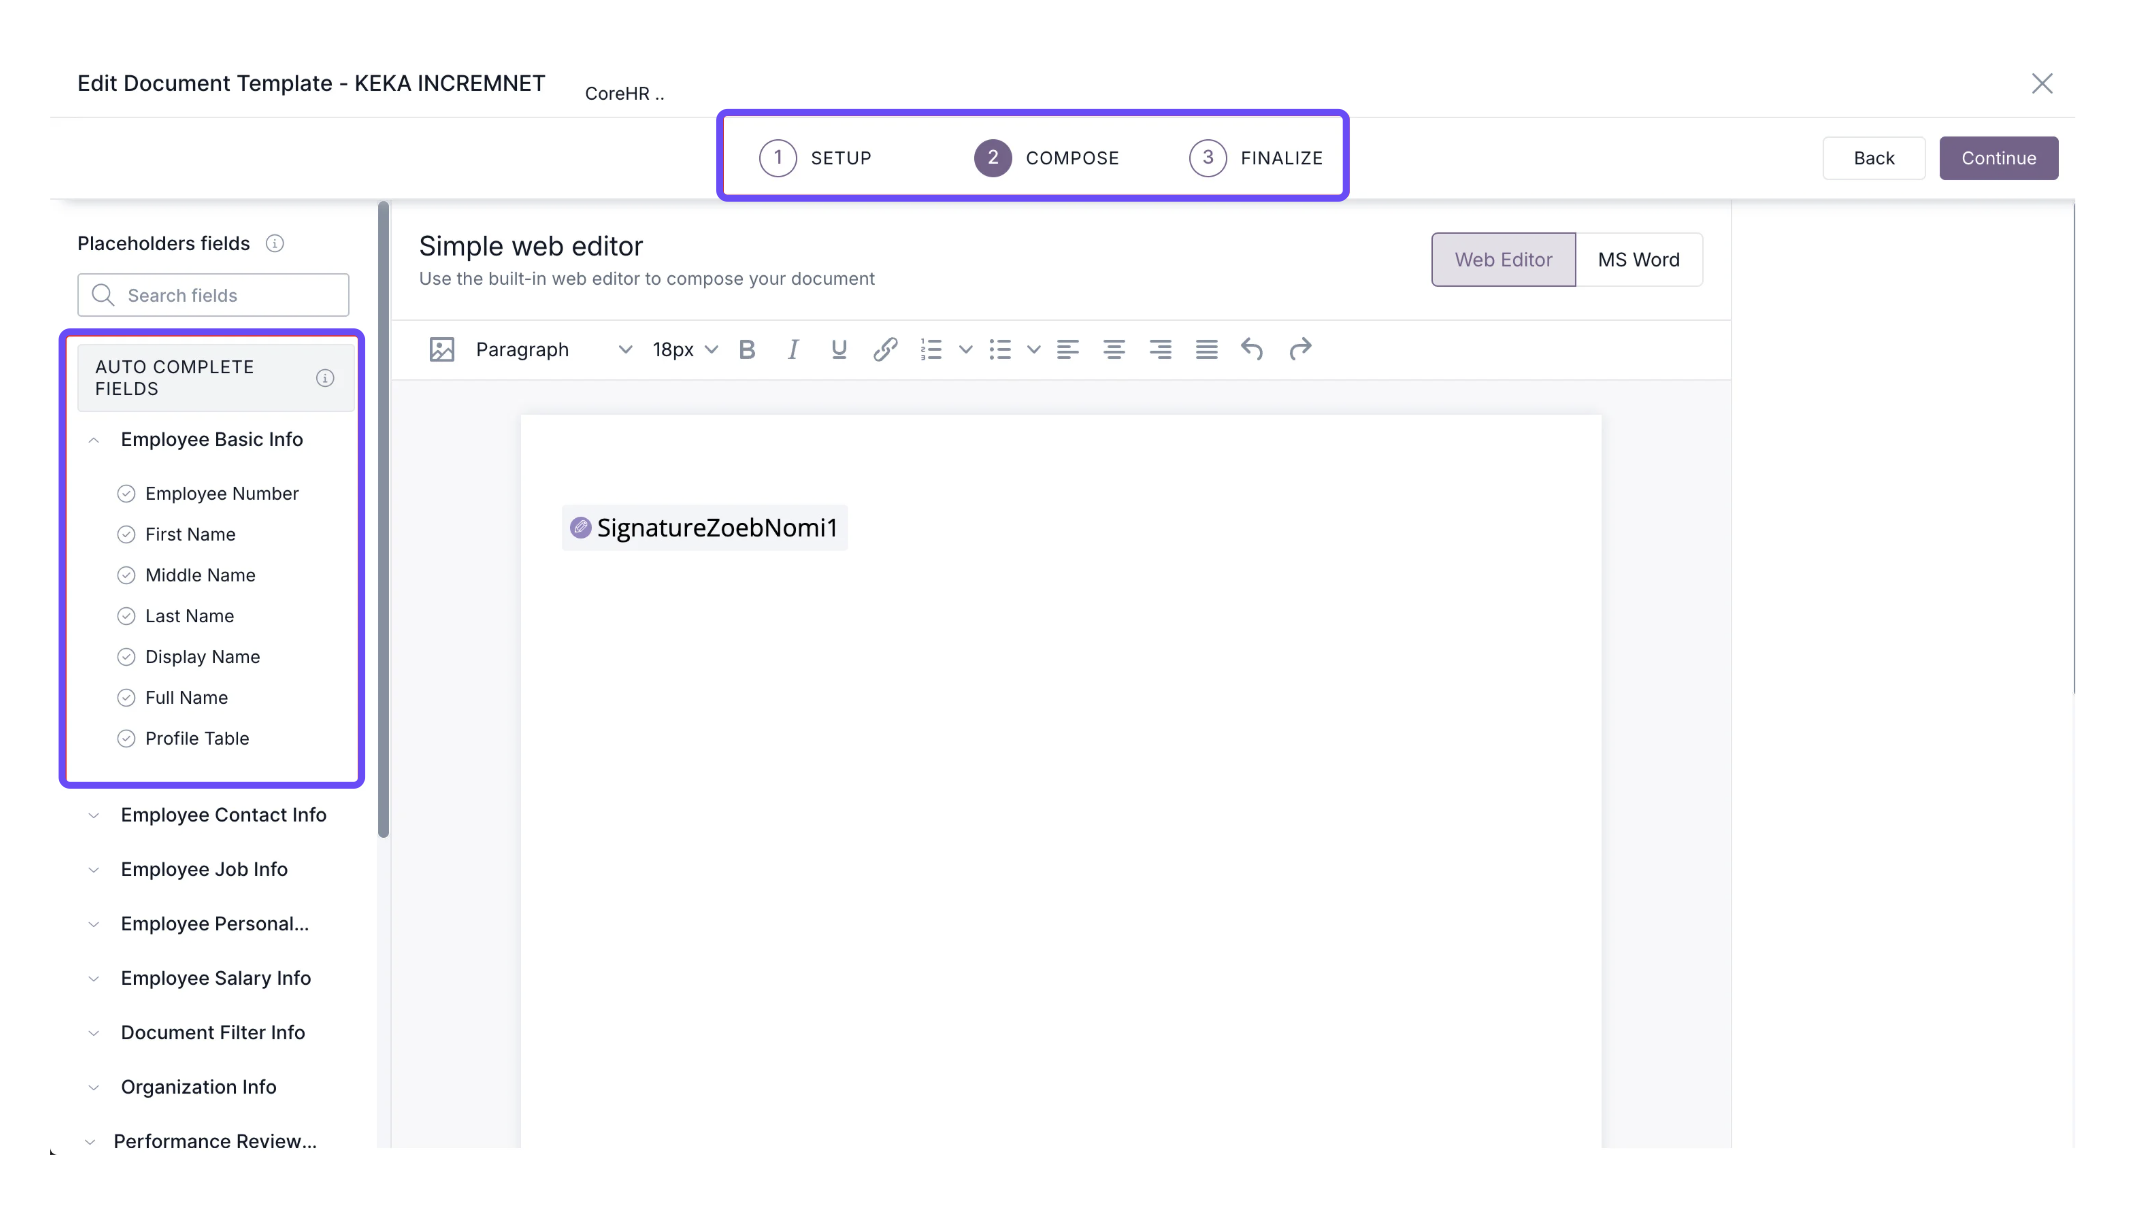
Task: Click the redo arrow icon
Action: (1300, 349)
